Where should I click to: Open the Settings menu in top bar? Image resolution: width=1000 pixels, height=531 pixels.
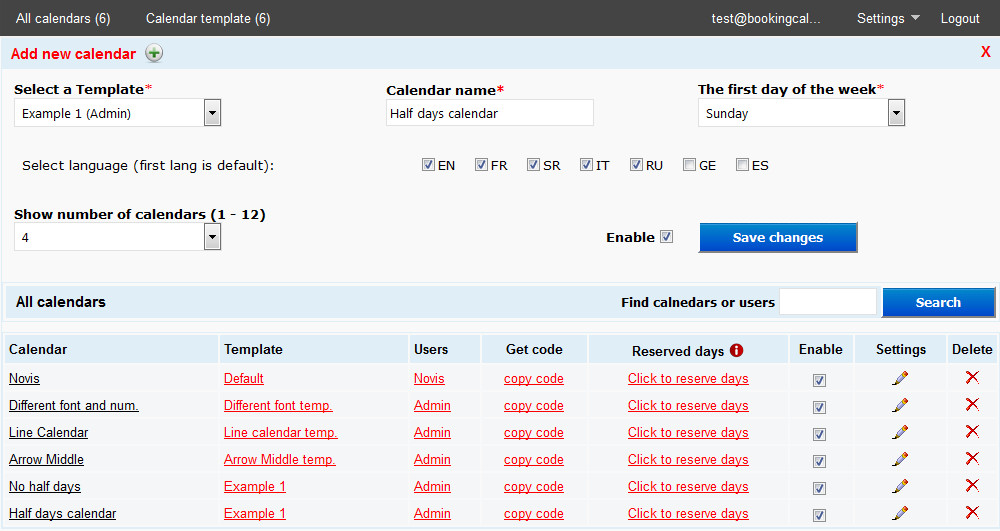(x=888, y=18)
